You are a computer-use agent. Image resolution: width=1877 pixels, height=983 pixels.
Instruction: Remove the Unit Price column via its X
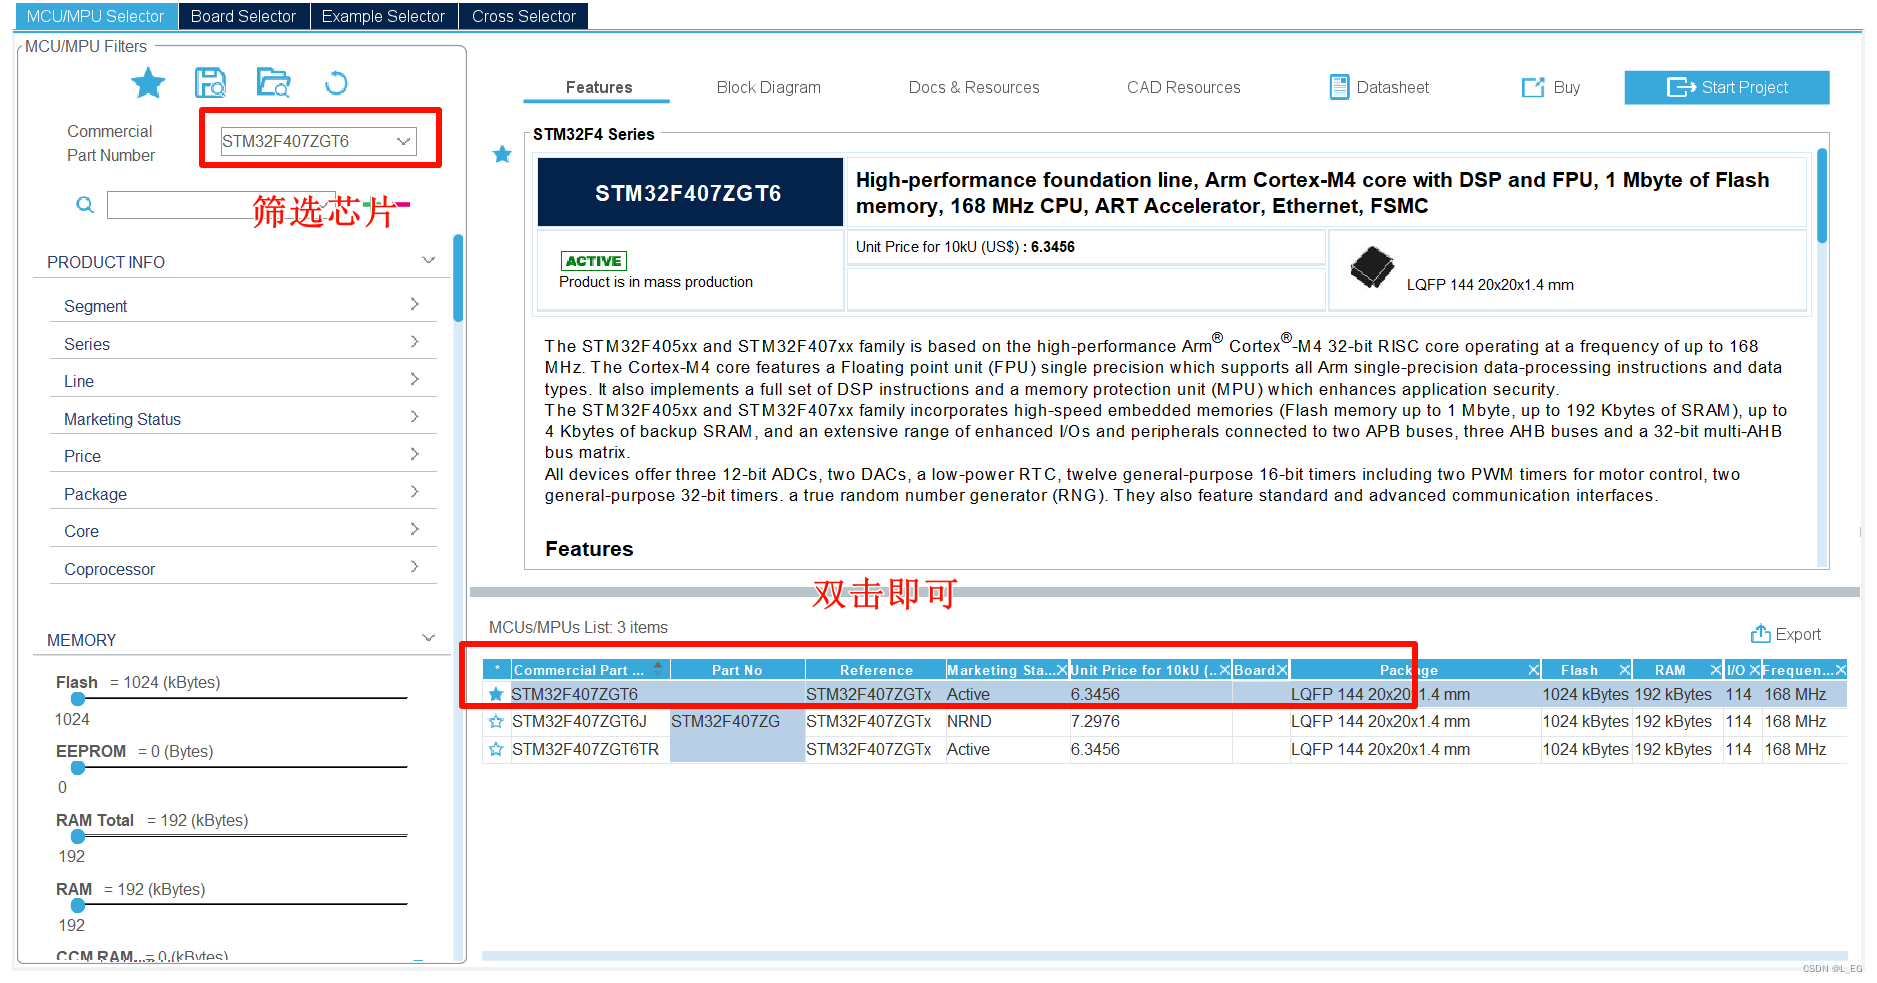[1225, 670]
